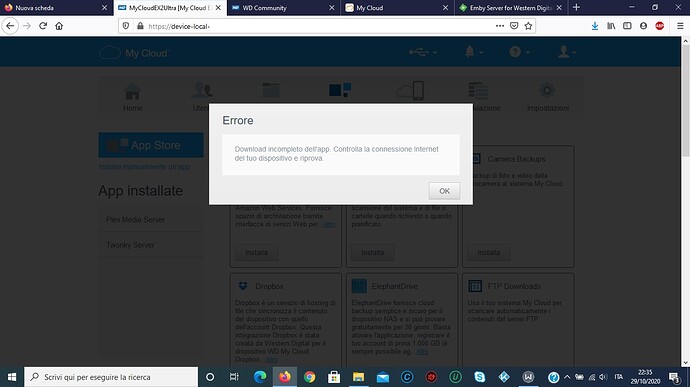This screenshot has width=690, height=387.
Task: Open the Firefox account icon
Action: point(643,26)
